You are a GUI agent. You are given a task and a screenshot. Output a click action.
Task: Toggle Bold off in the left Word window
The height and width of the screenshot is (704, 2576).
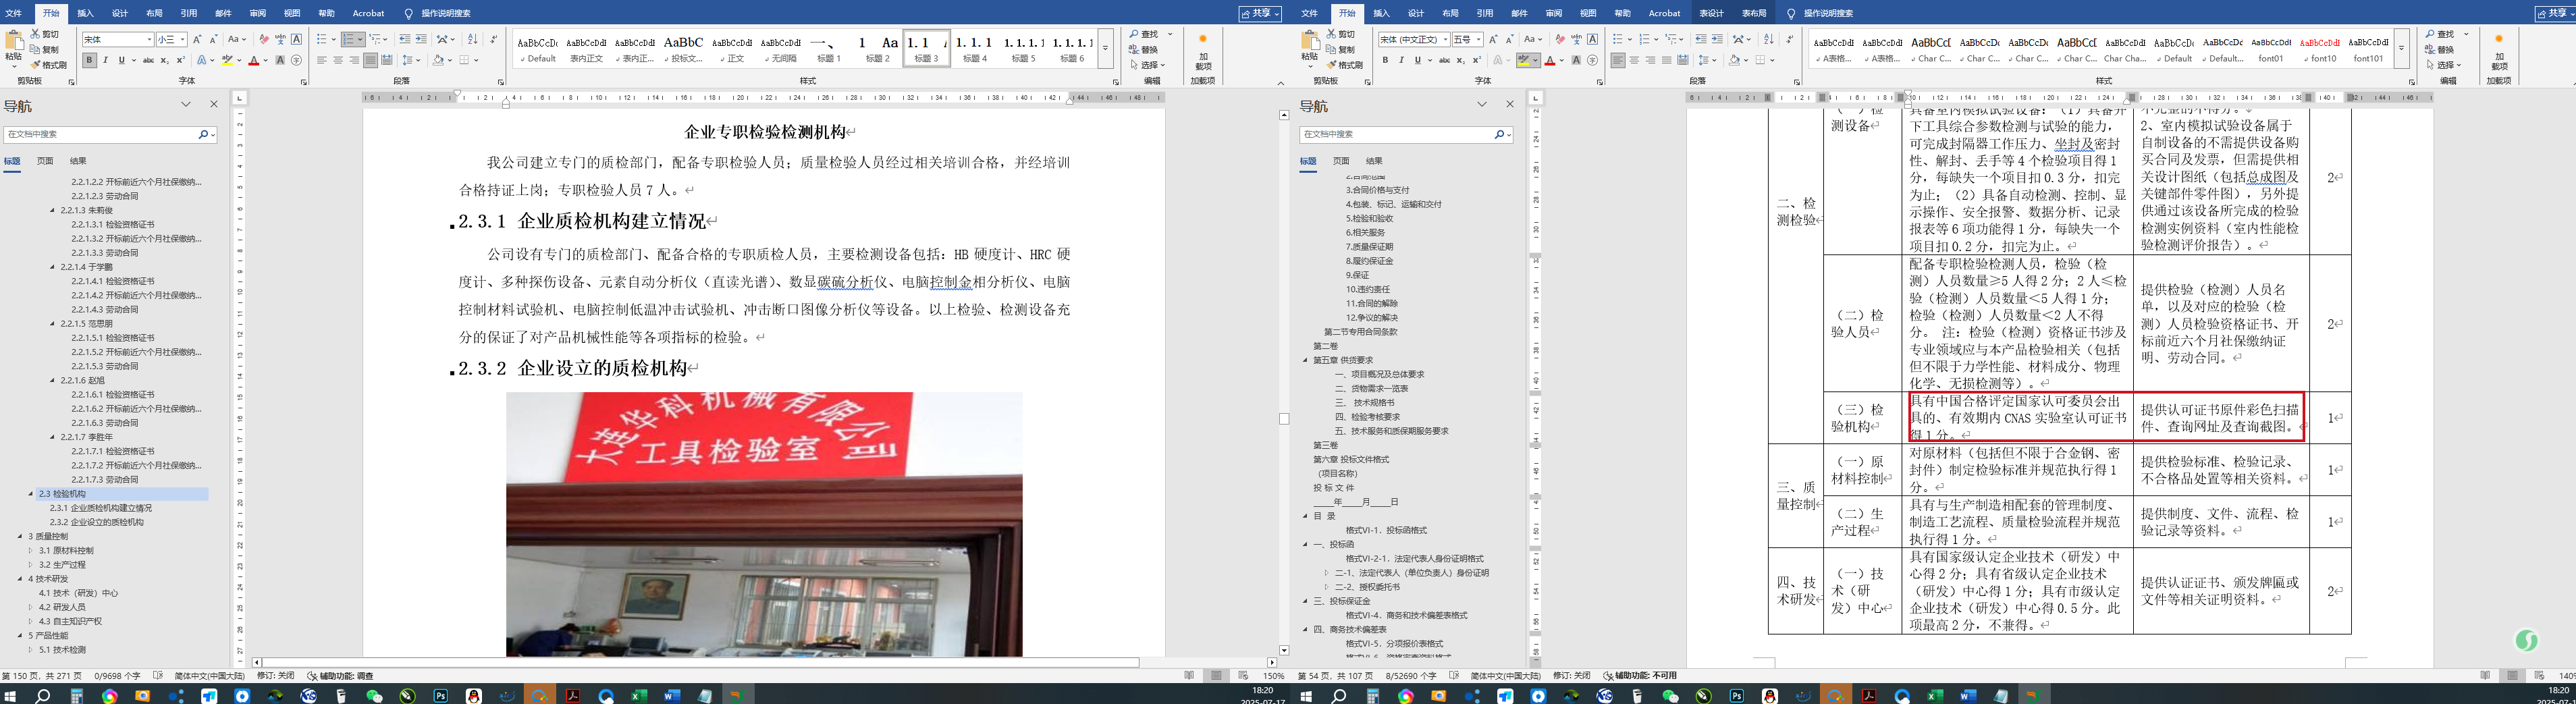pyautogui.click(x=89, y=61)
